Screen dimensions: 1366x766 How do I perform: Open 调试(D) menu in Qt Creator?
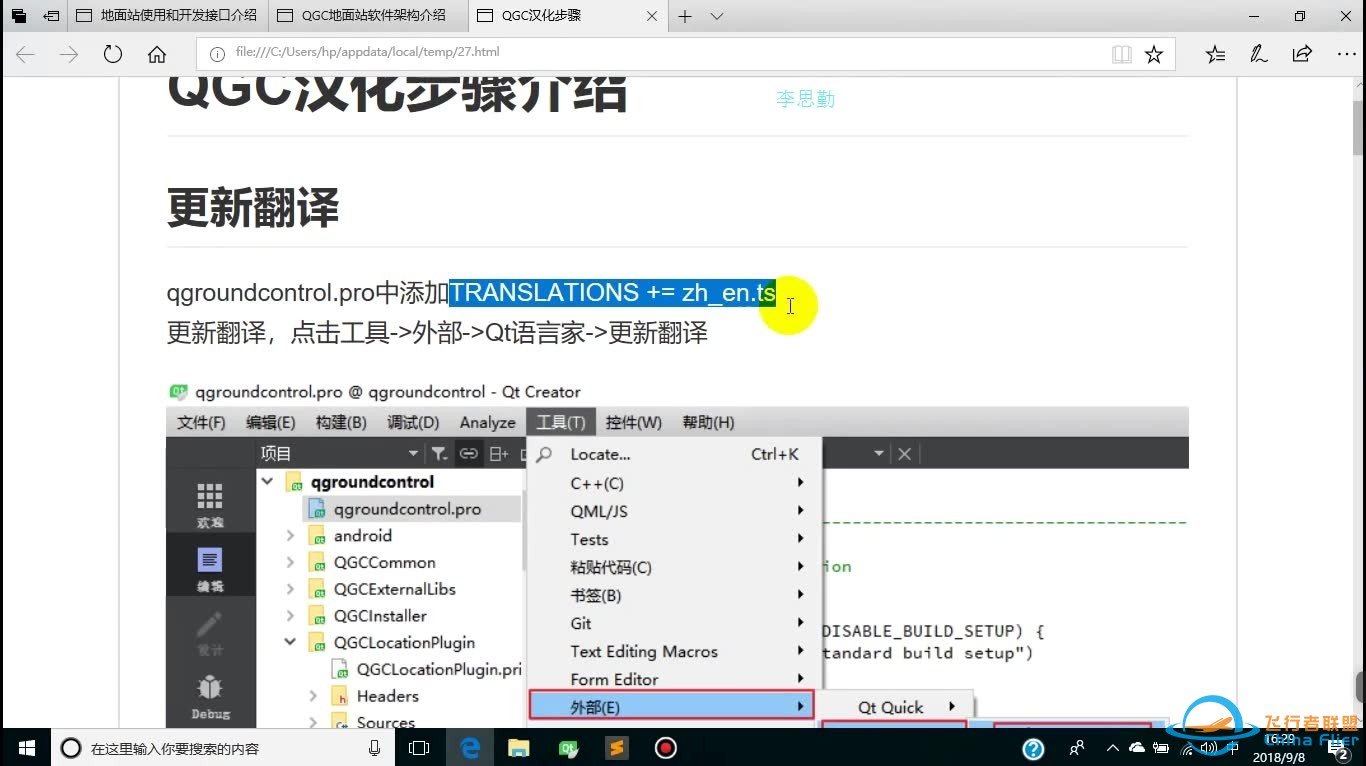[413, 422]
